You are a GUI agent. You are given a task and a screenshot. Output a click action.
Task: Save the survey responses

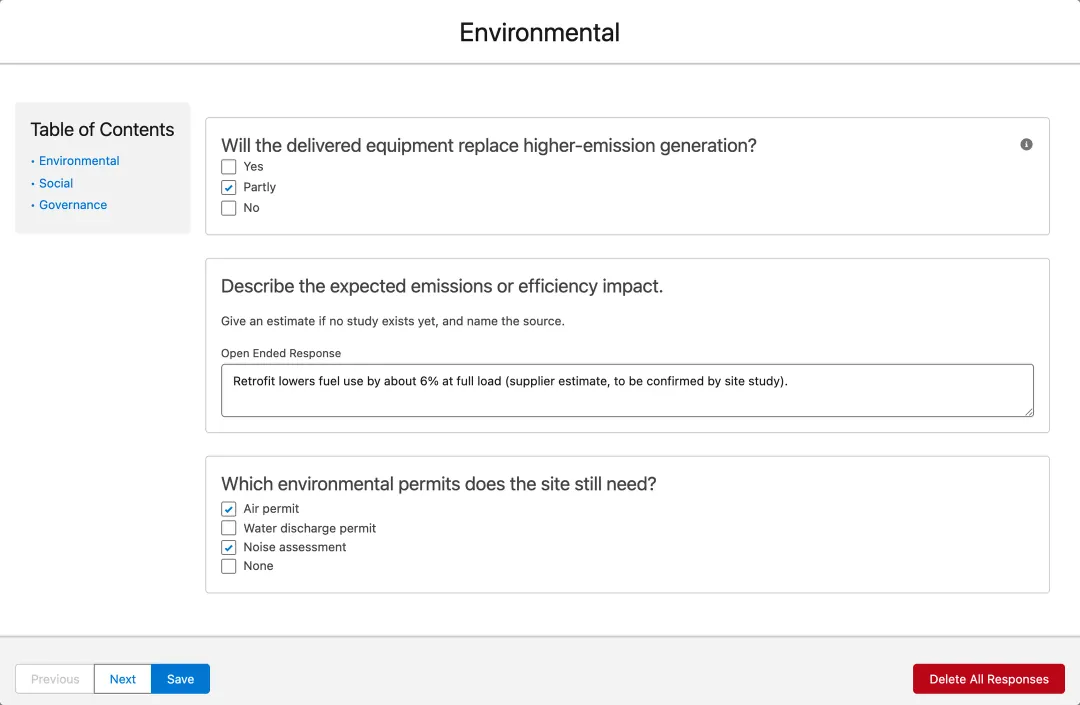pyautogui.click(x=180, y=679)
